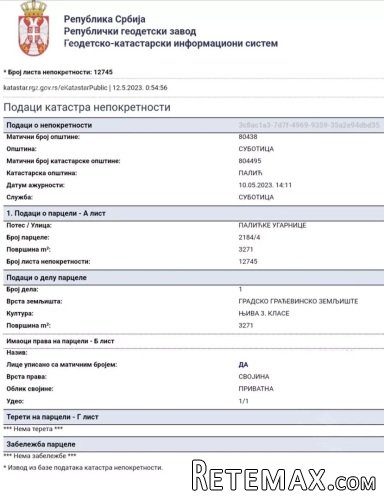Select the 'Република Србија' header text
Screen dimensions: 384x500
pos(104,19)
